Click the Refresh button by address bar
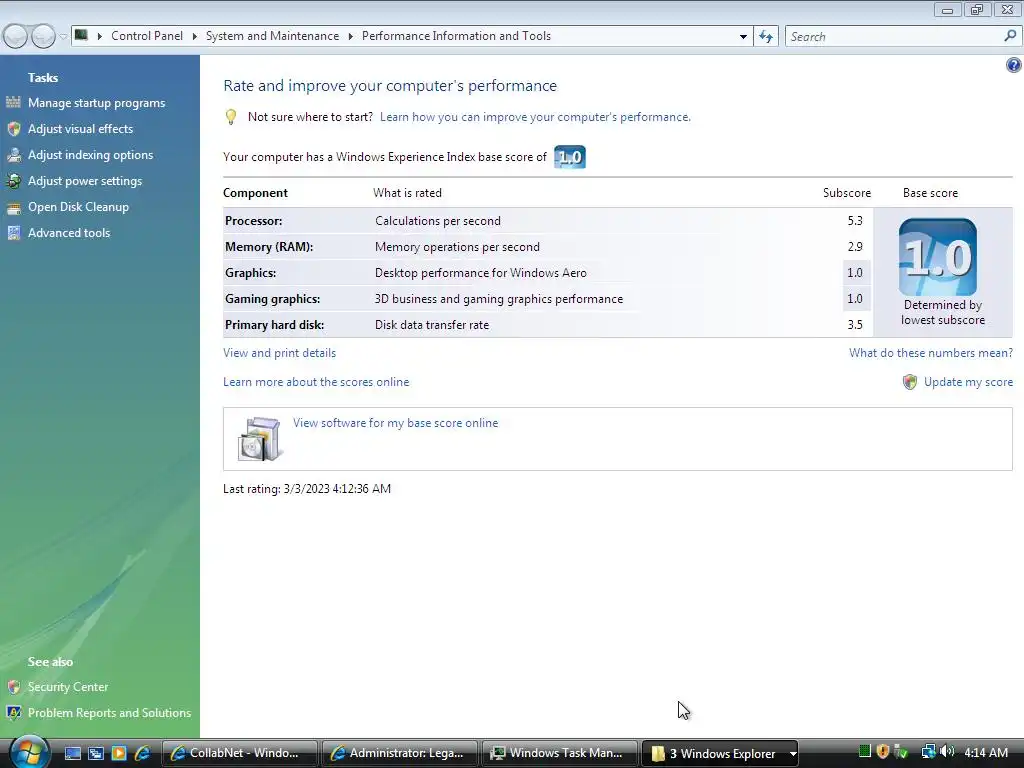The image size is (1024, 768). point(765,37)
